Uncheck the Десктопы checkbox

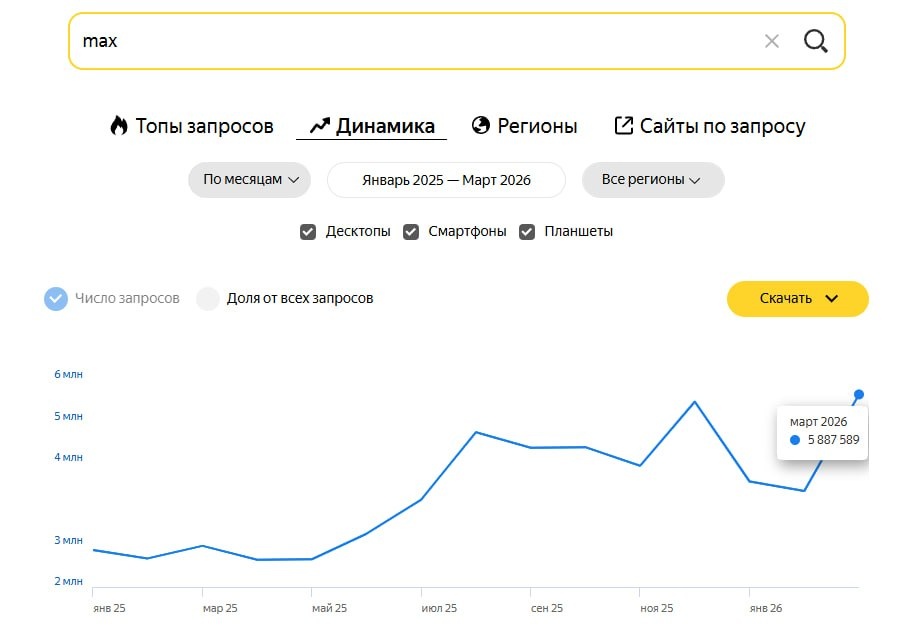(308, 232)
